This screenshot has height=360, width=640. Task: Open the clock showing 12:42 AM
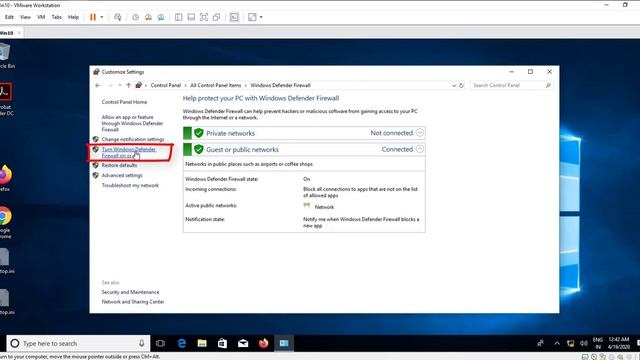click(619, 343)
